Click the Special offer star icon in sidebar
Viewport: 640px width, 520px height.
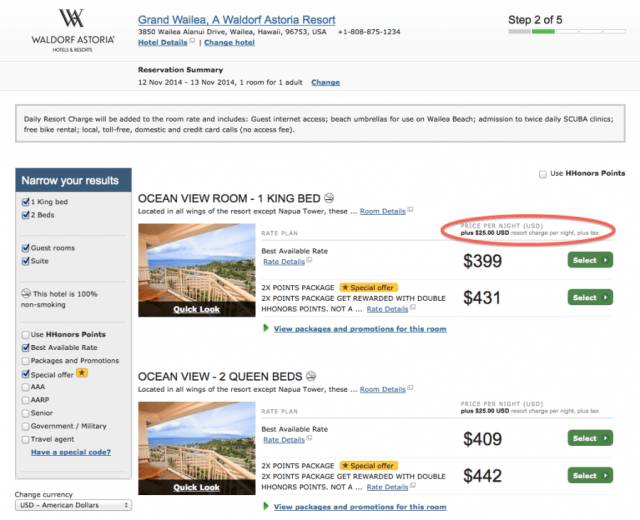[x=84, y=374]
